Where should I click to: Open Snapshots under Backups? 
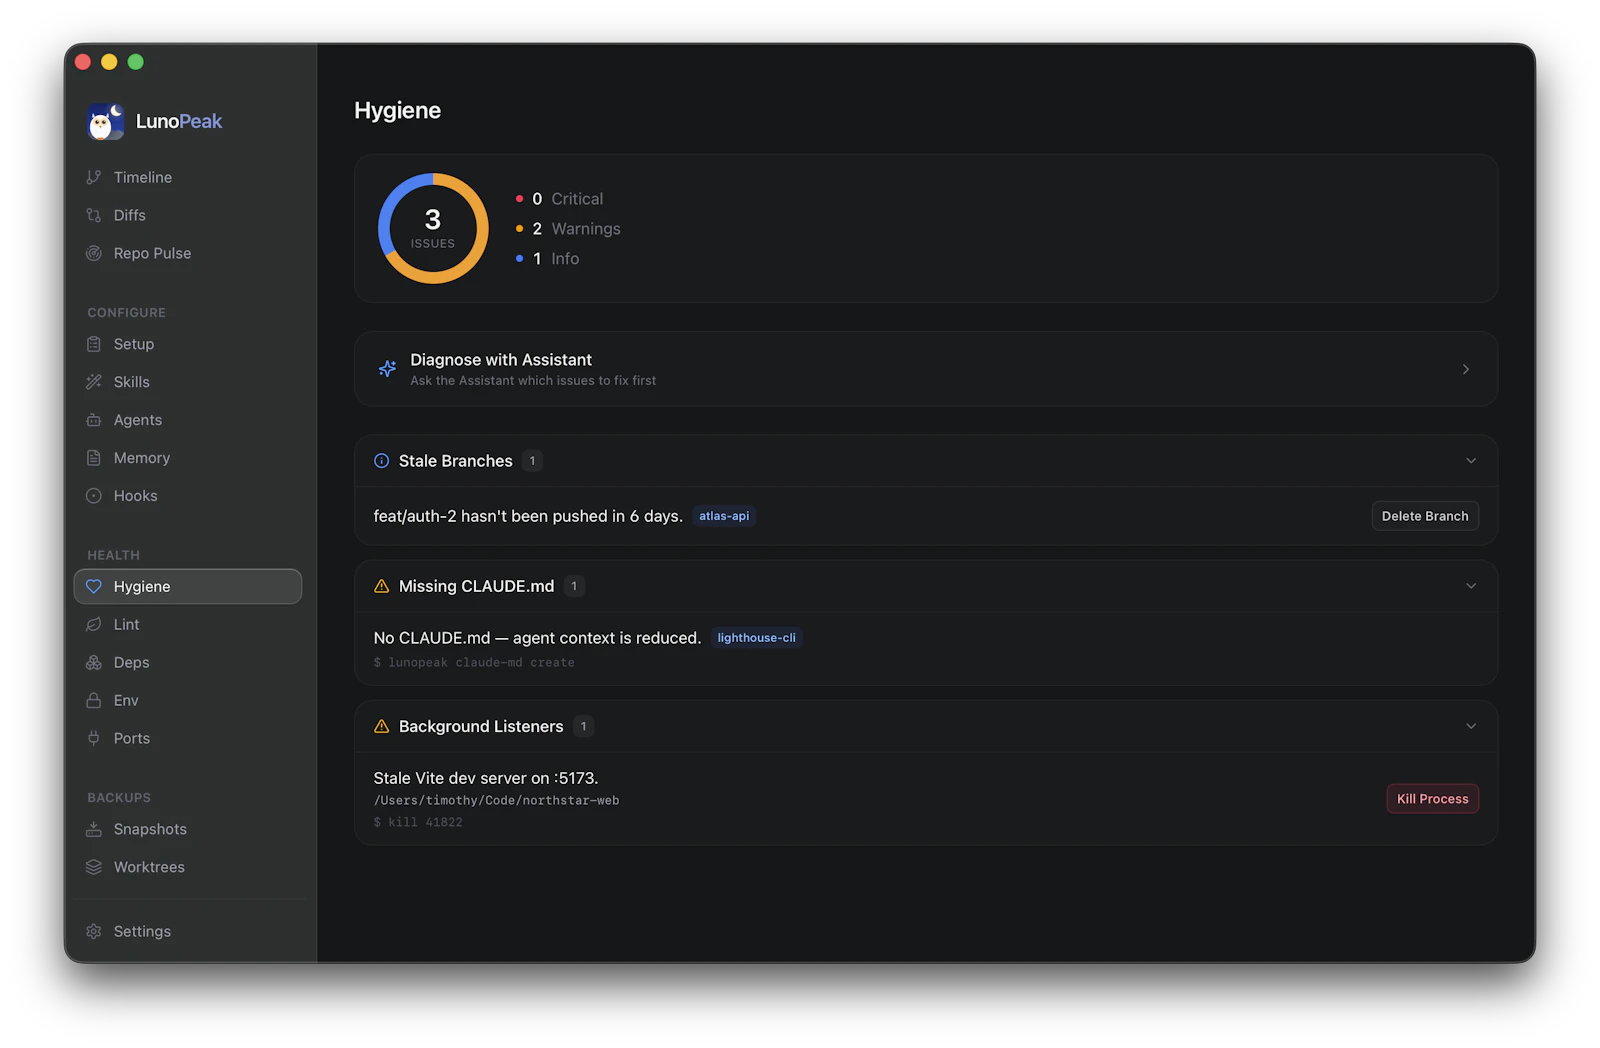(188, 829)
